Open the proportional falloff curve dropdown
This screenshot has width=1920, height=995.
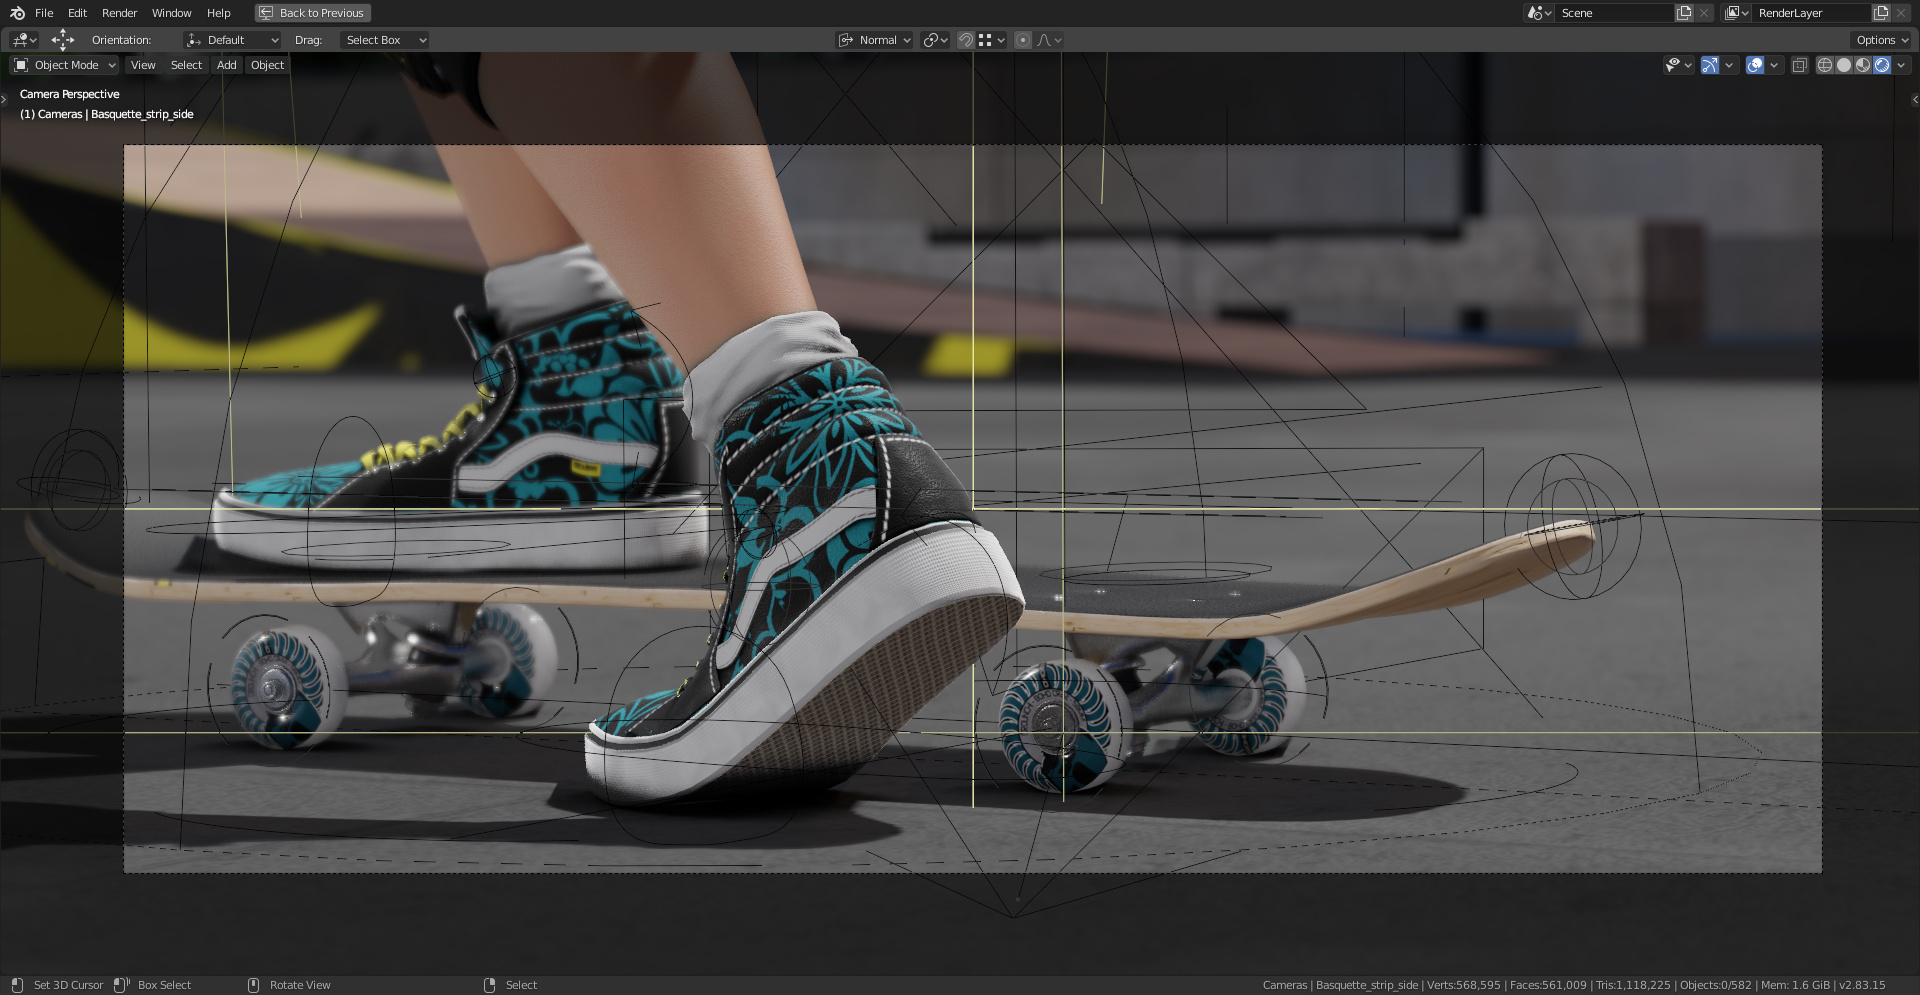[1049, 40]
